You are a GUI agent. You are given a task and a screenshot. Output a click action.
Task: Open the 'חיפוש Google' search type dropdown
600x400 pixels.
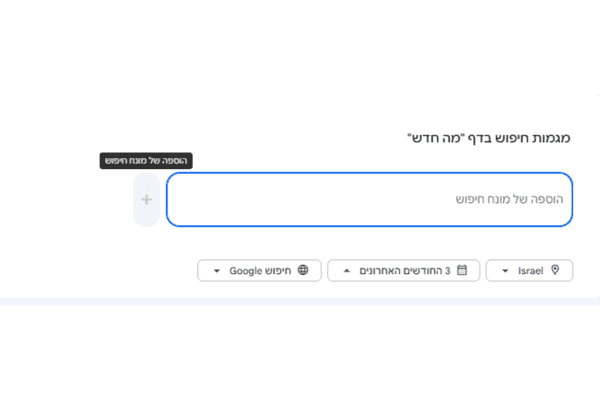tap(259, 271)
